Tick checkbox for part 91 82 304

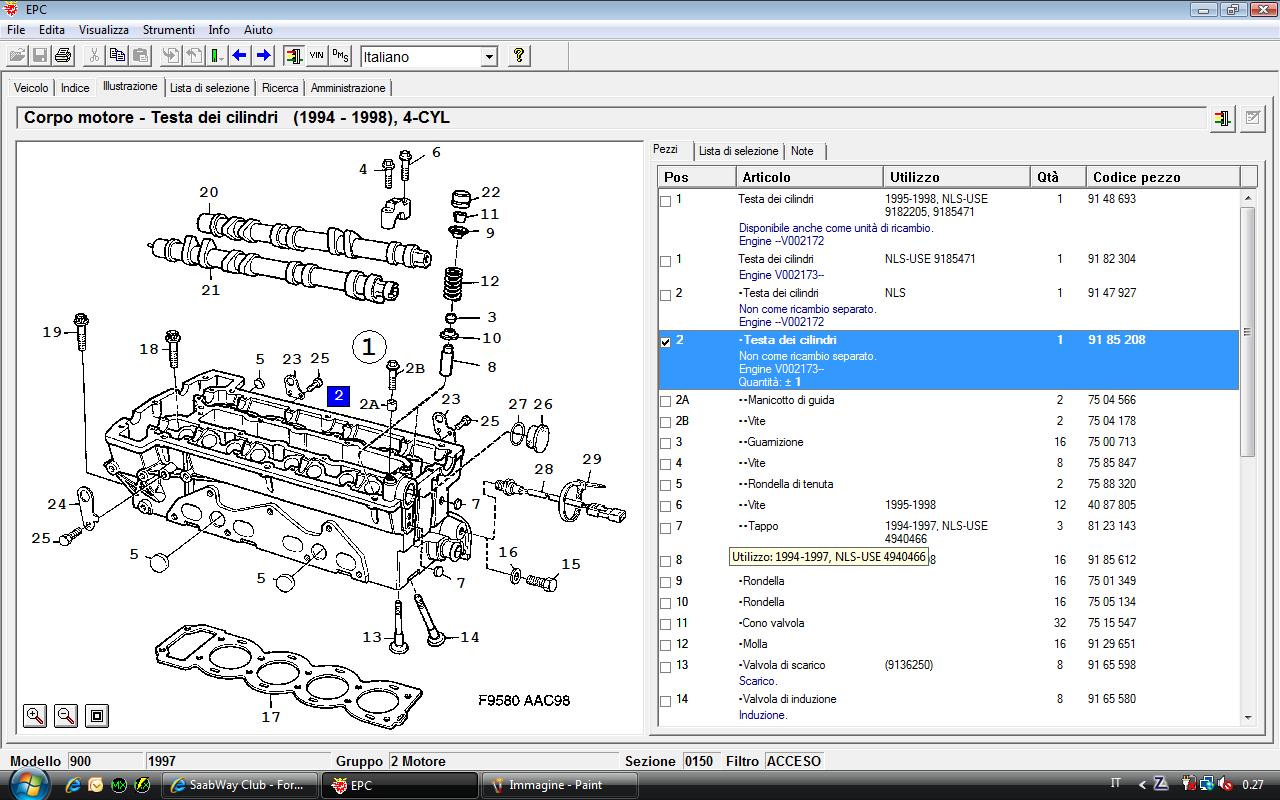666,261
